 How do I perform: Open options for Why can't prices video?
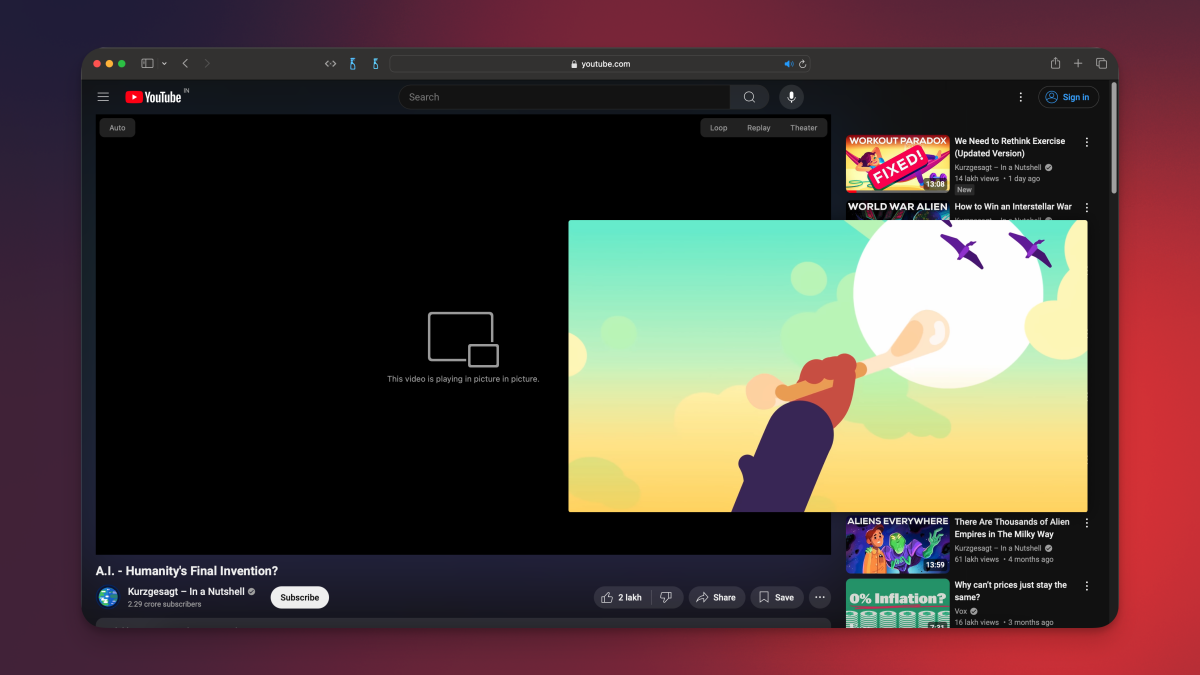pyautogui.click(x=1087, y=586)
